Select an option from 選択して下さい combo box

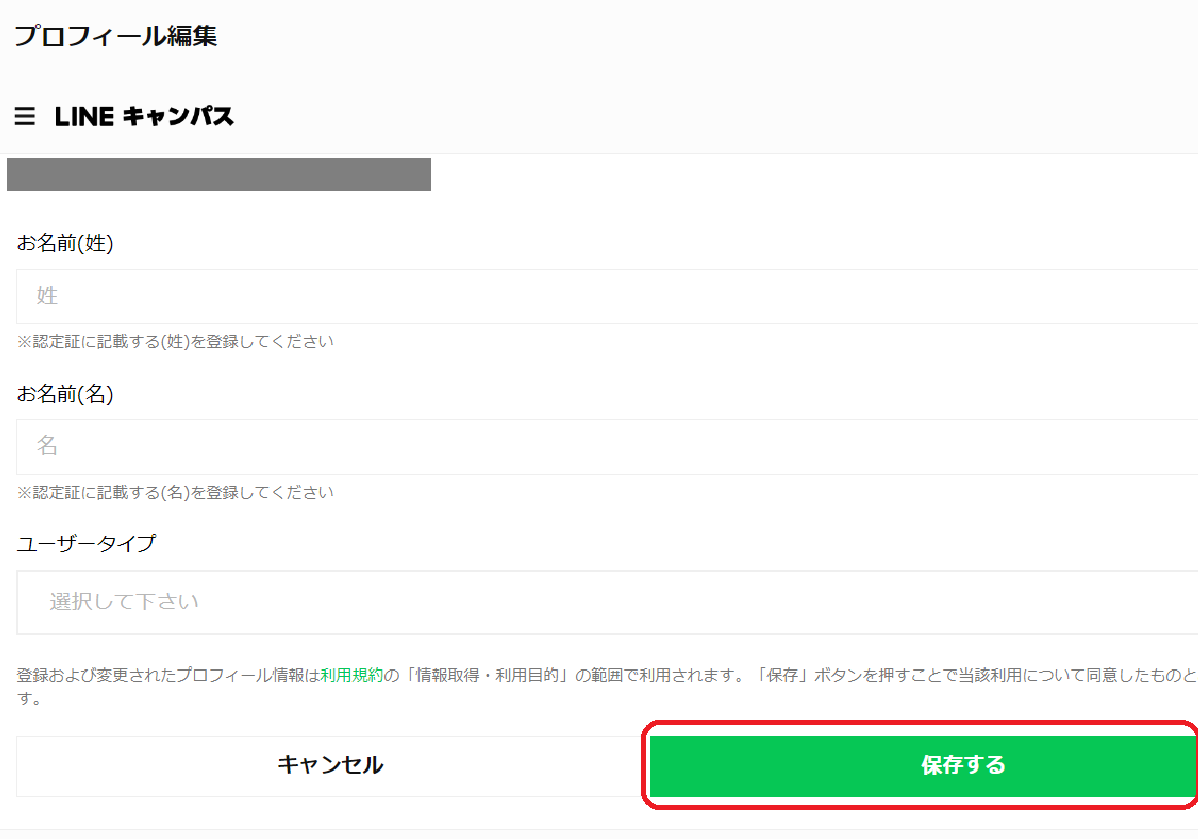coord(600,601)
